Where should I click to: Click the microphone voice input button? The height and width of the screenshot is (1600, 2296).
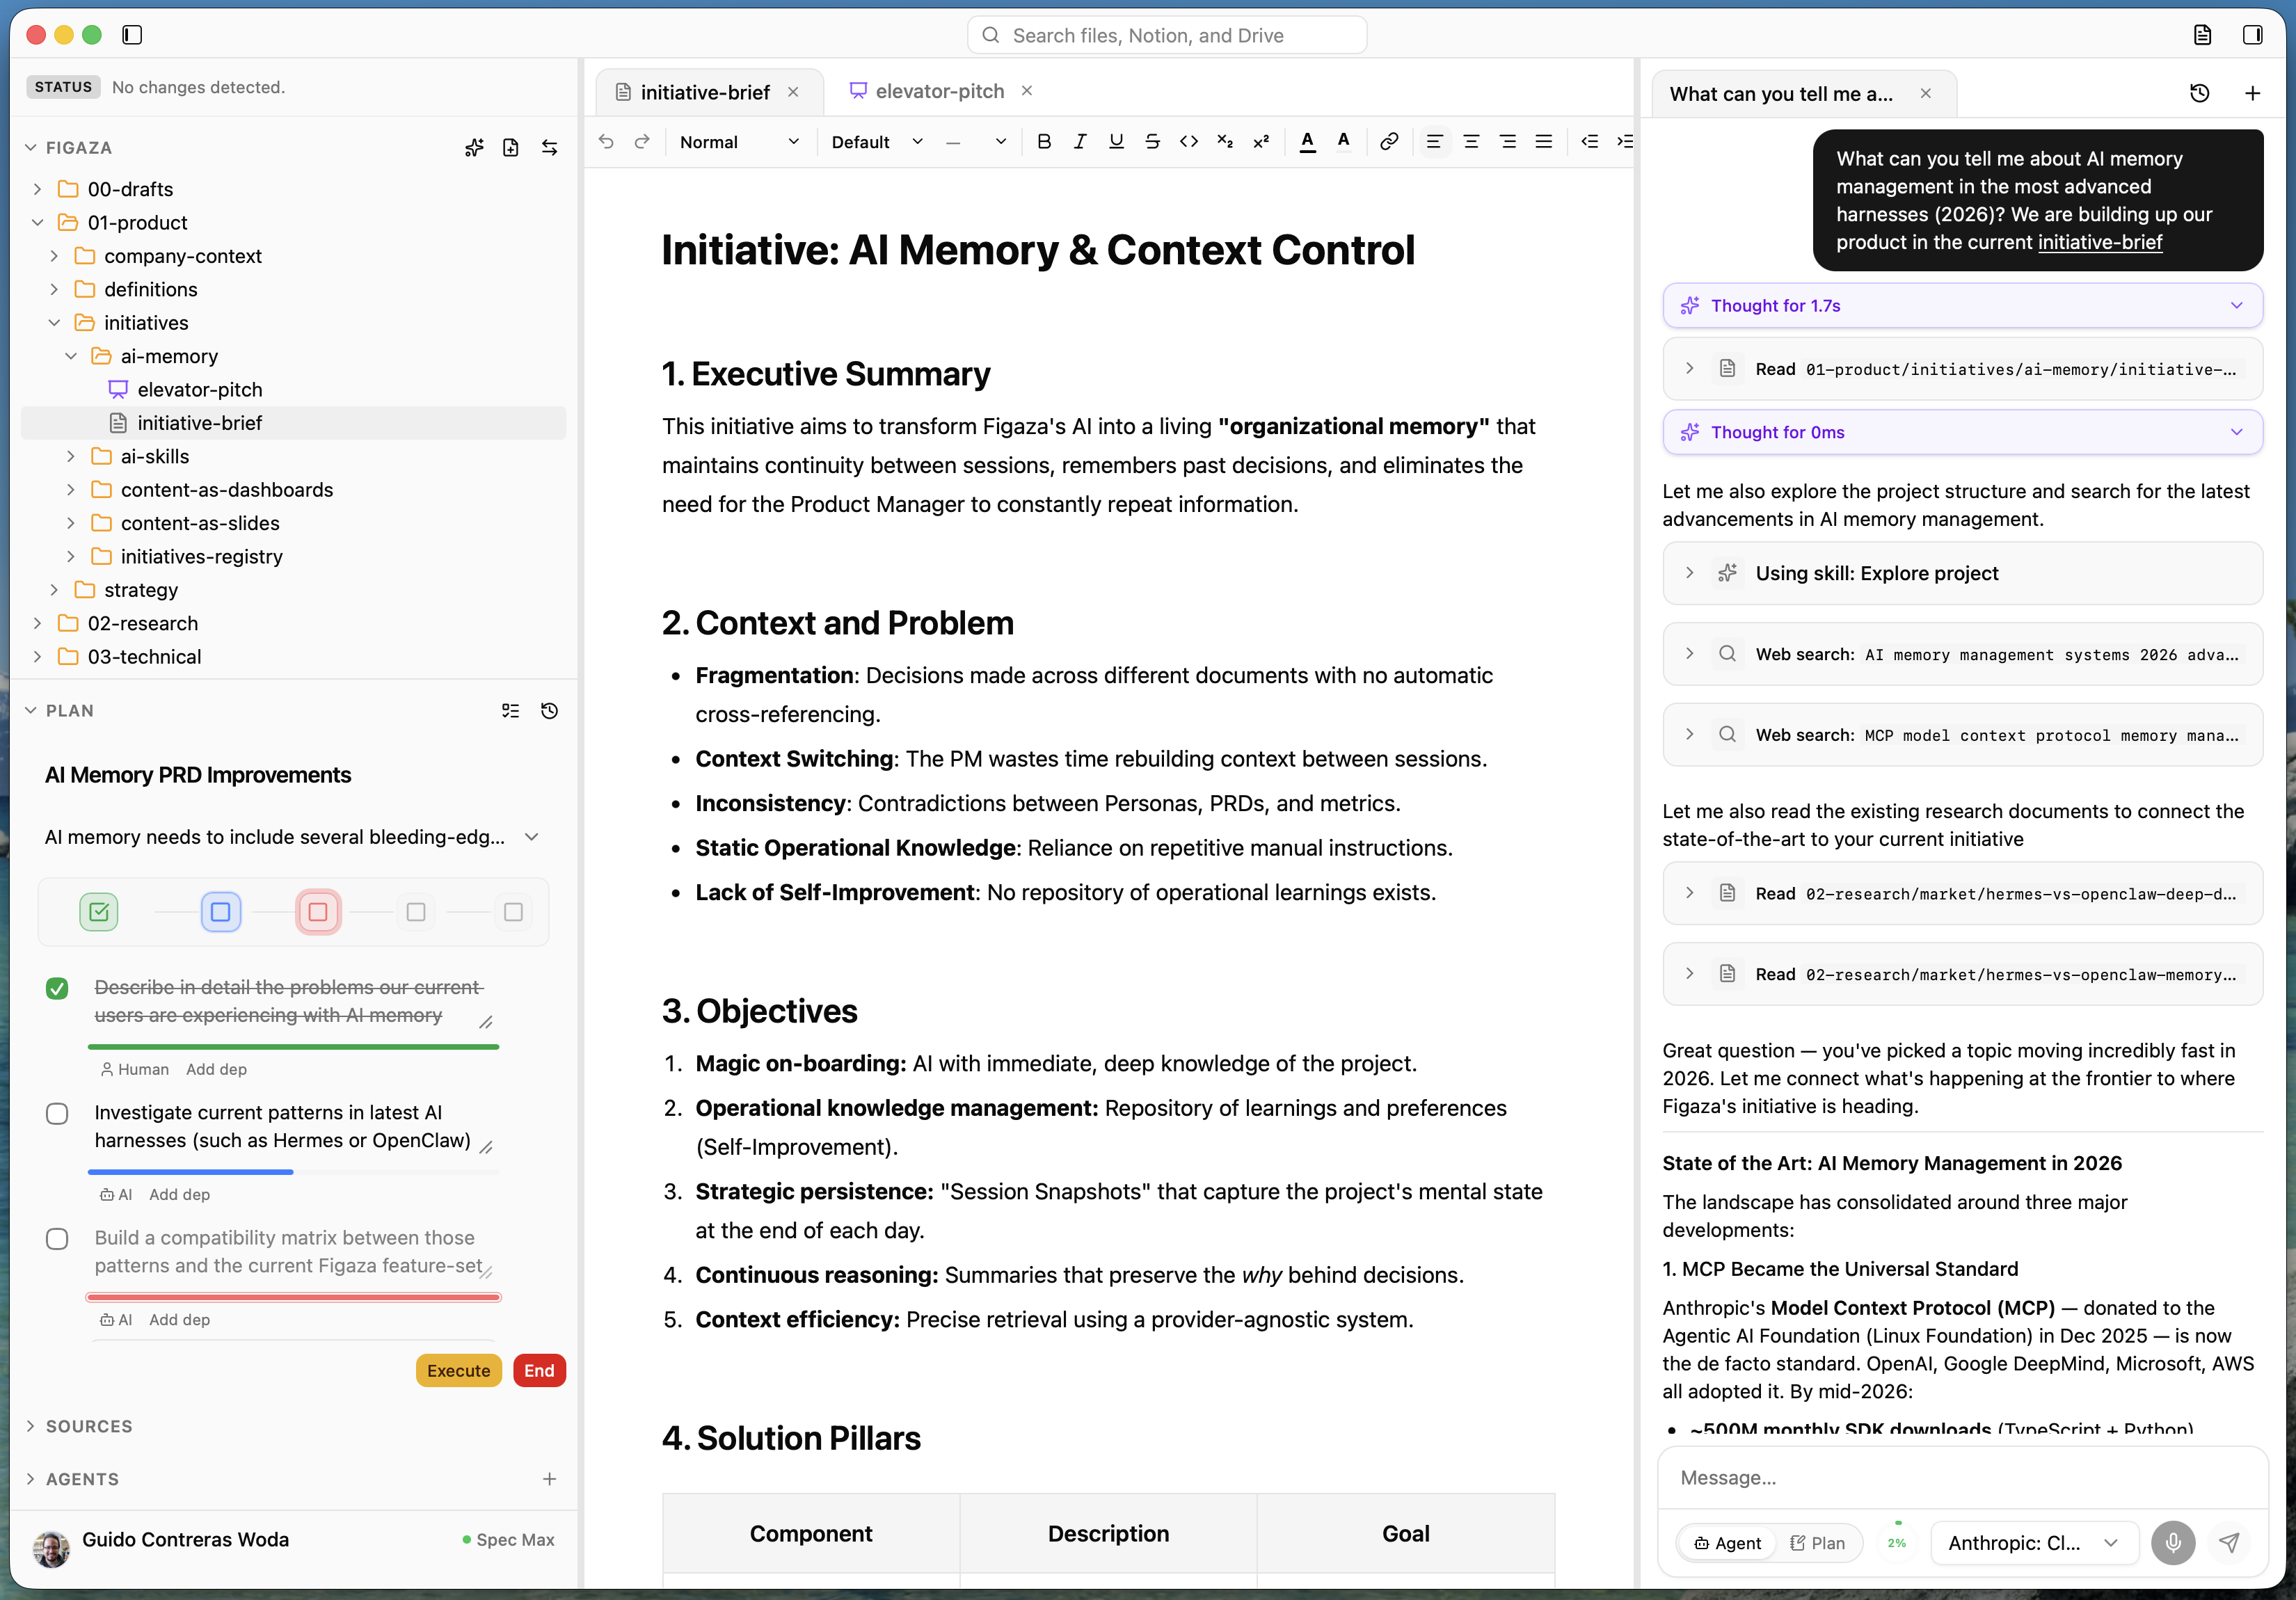tap(2173, 1543)
